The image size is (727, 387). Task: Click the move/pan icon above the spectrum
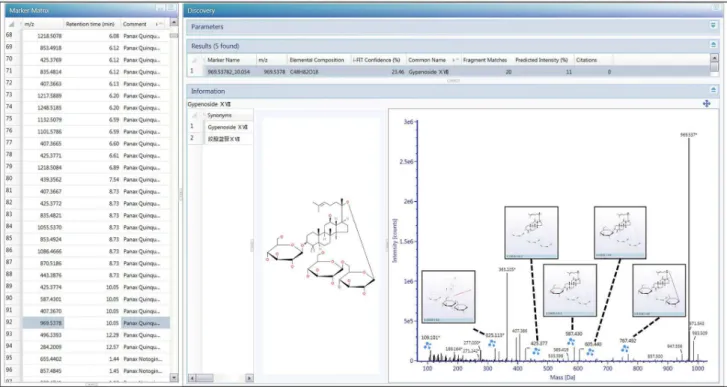pyautogui.click(x=707, y=103)
